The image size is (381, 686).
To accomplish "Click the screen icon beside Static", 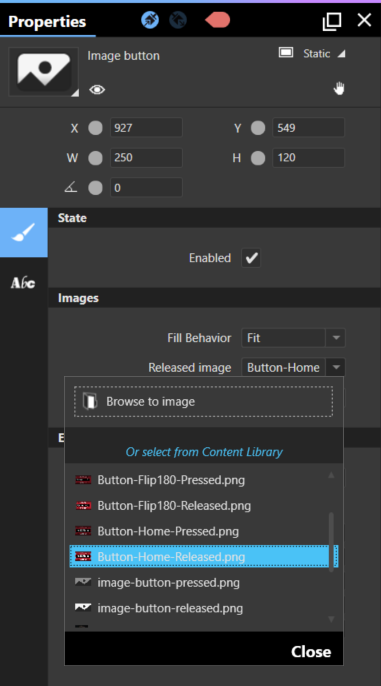I will 286,53.
